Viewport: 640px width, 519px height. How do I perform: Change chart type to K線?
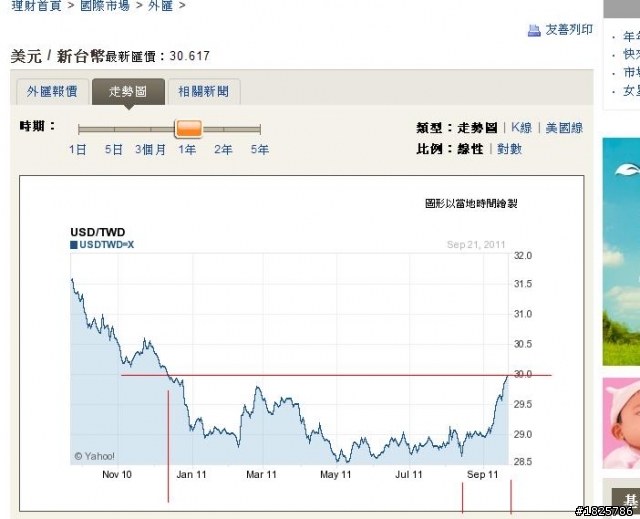521,128
